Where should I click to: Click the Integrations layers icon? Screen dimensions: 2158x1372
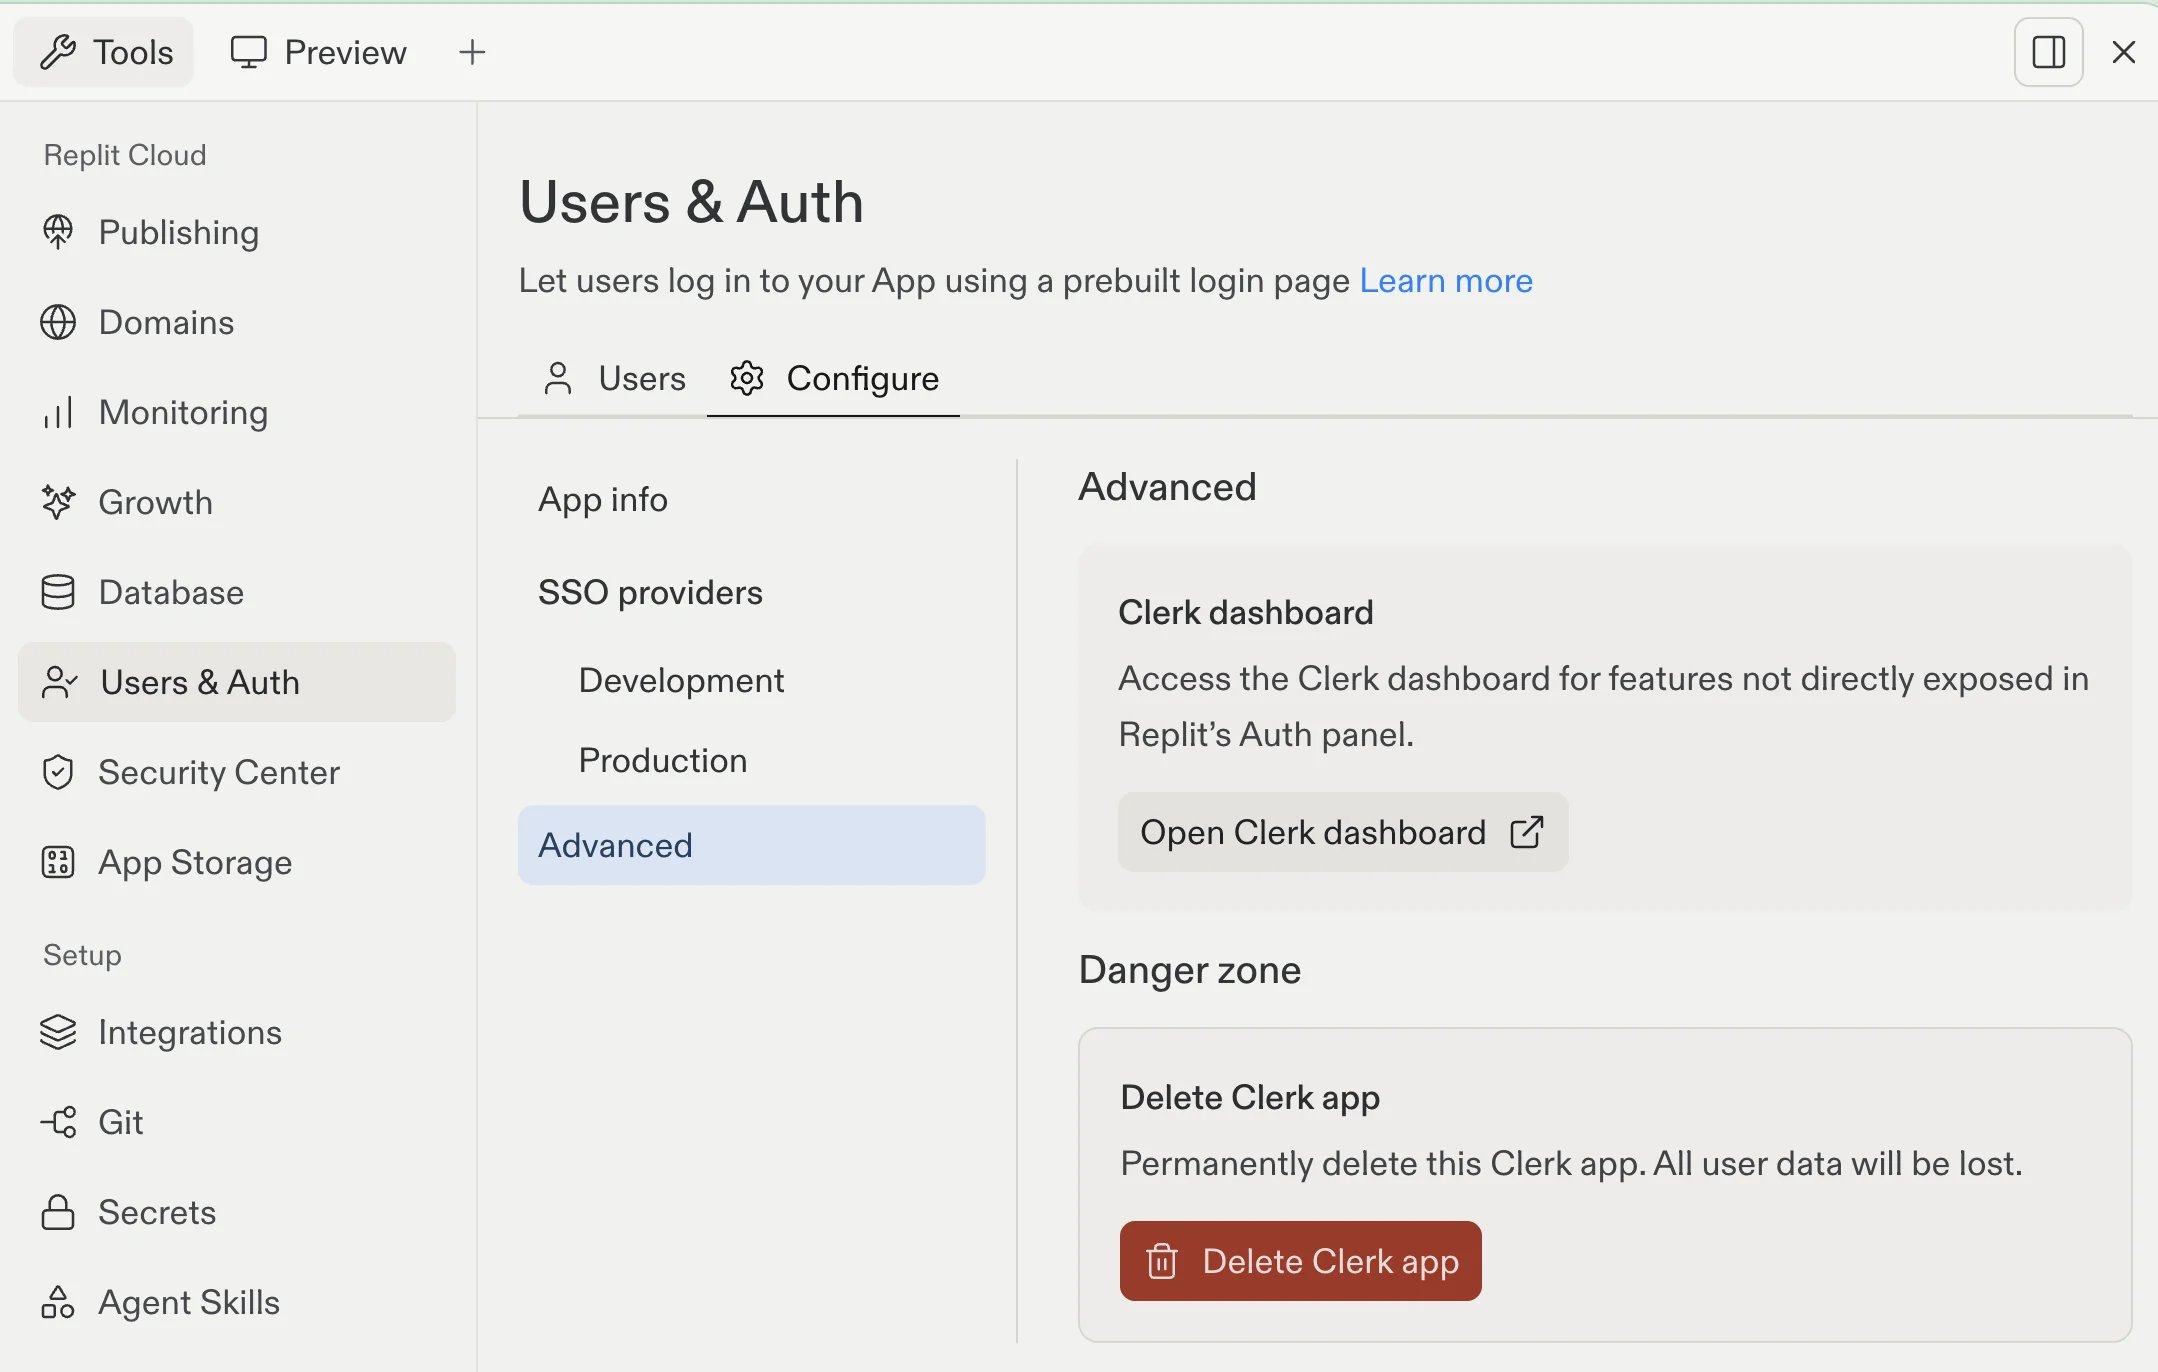click(x=58, y=1032)
